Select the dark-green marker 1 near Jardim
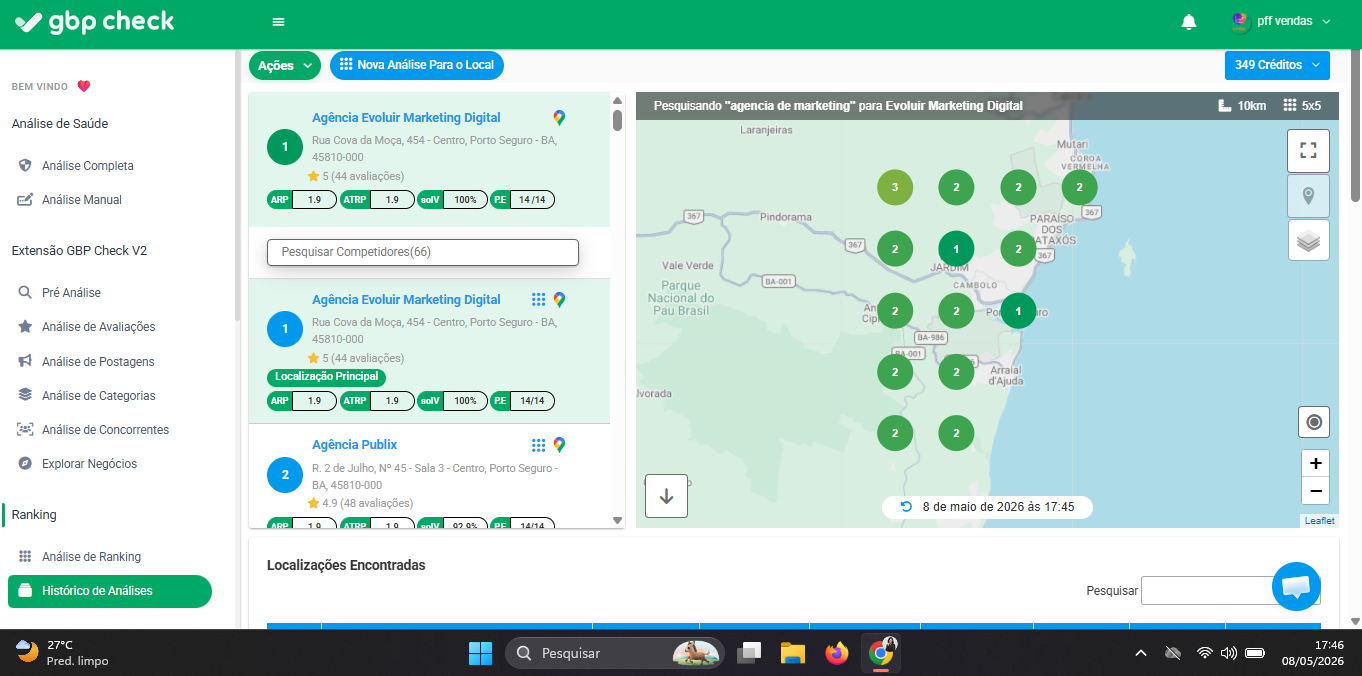The width and height of the screenshot is (1362, 676). click(x=956, y=249)
